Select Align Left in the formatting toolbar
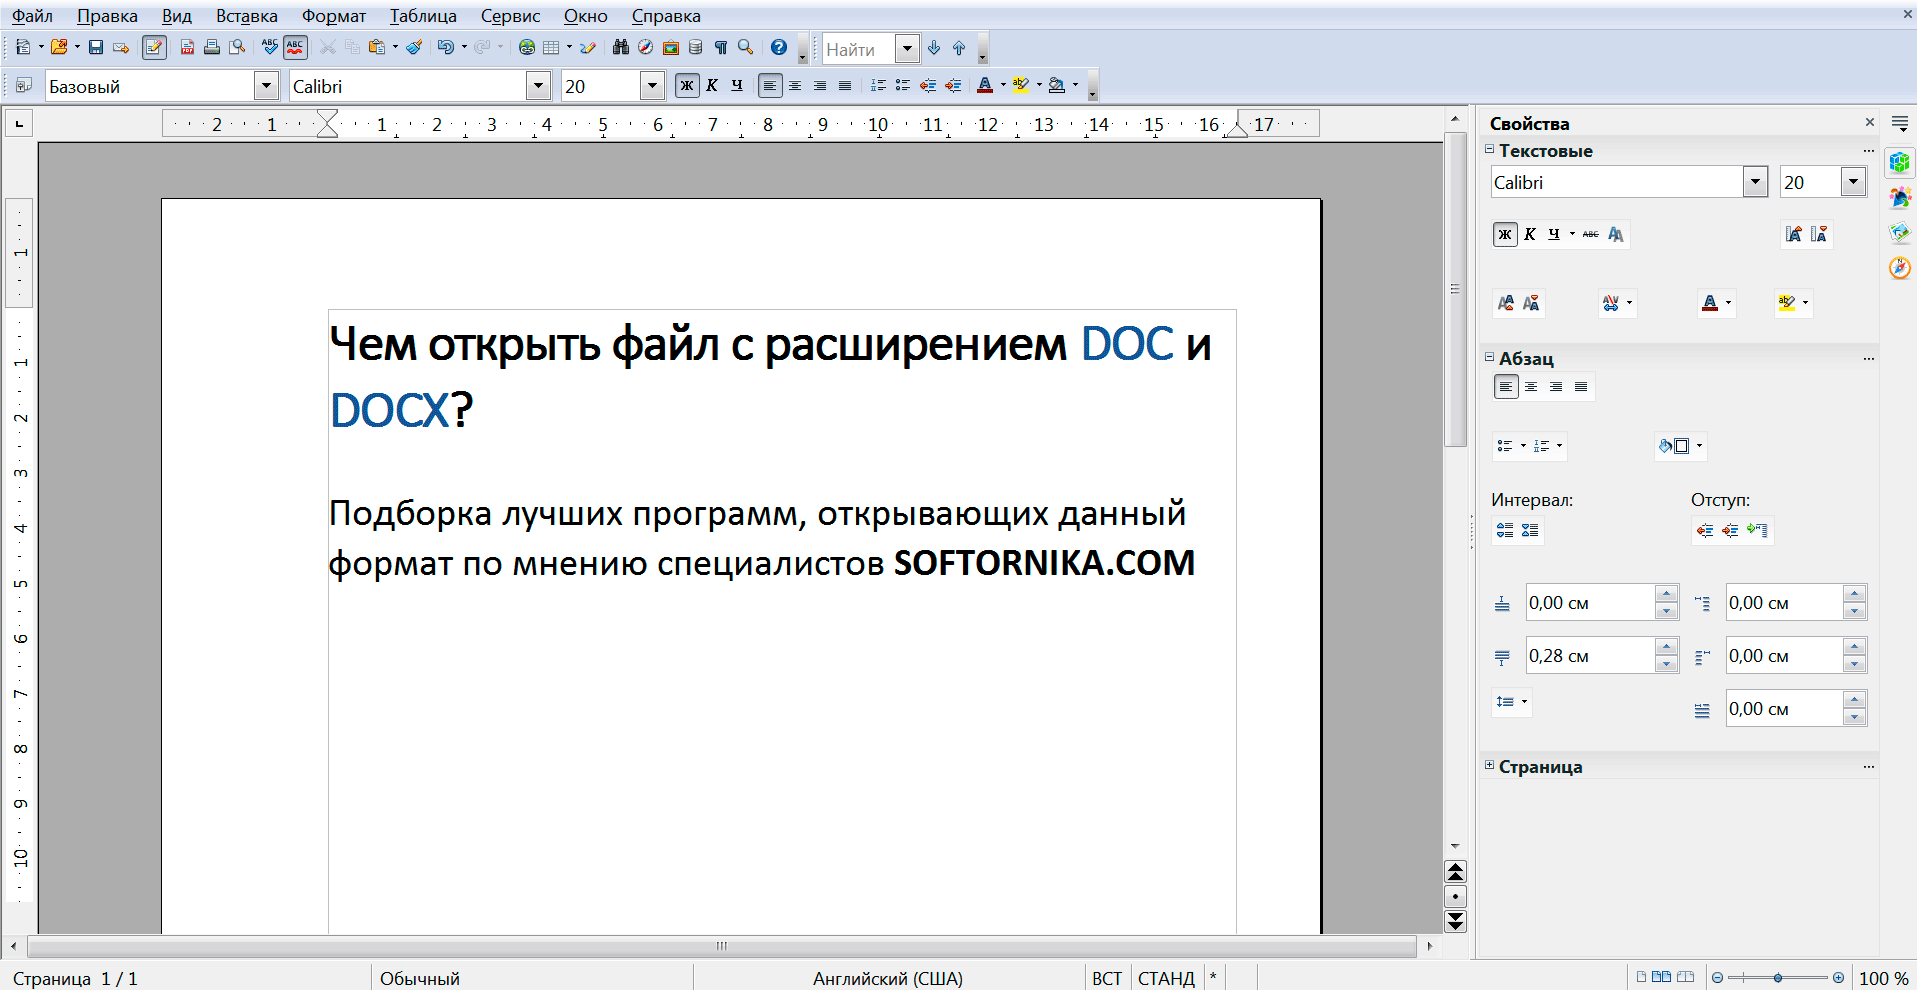Screen dimensions: 1917x990 [x=769, y=86]
